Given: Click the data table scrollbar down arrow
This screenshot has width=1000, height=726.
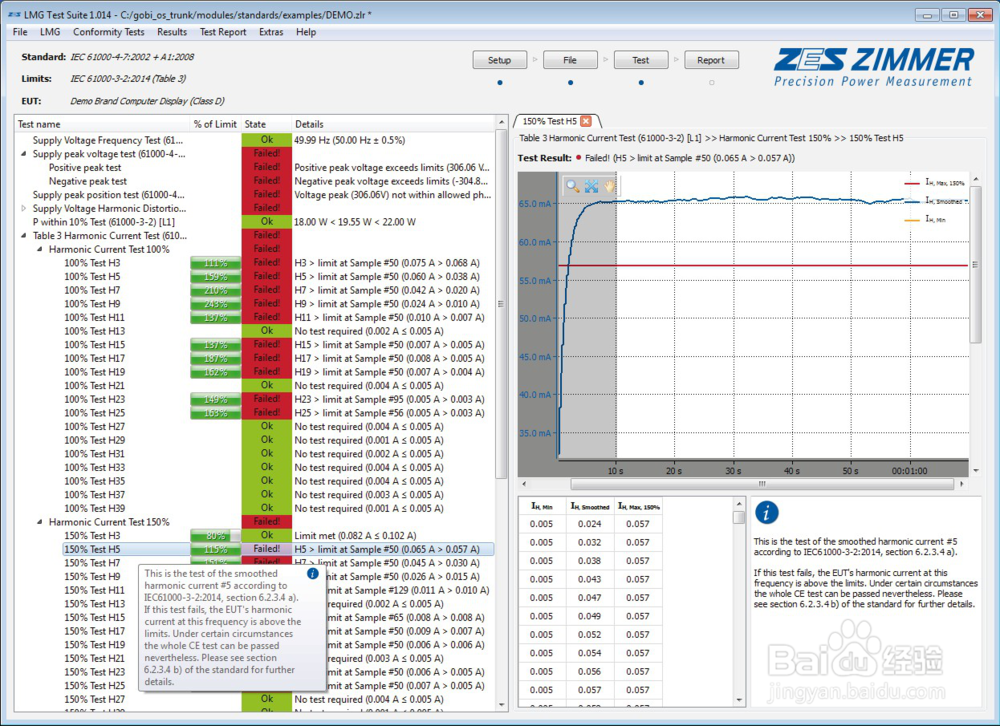Looking at the screenshot, I should coord(739,700).
